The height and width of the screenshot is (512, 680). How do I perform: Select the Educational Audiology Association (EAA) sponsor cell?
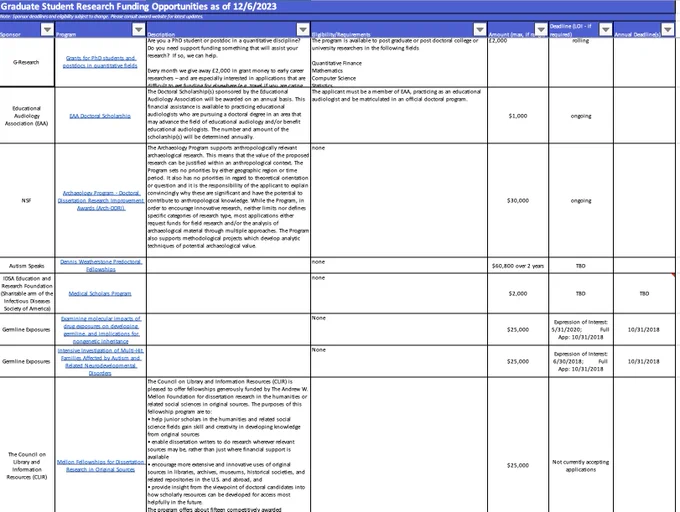[x=27, y=116]
